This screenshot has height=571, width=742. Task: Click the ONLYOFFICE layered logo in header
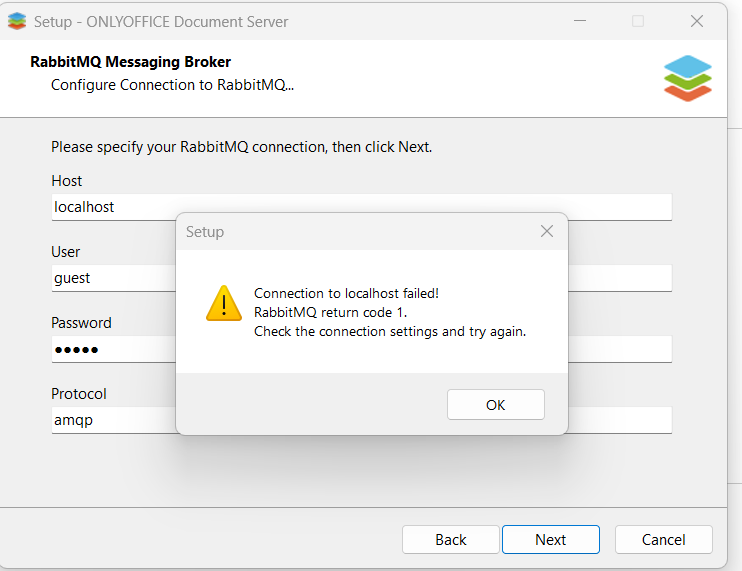tap(687, 78)
